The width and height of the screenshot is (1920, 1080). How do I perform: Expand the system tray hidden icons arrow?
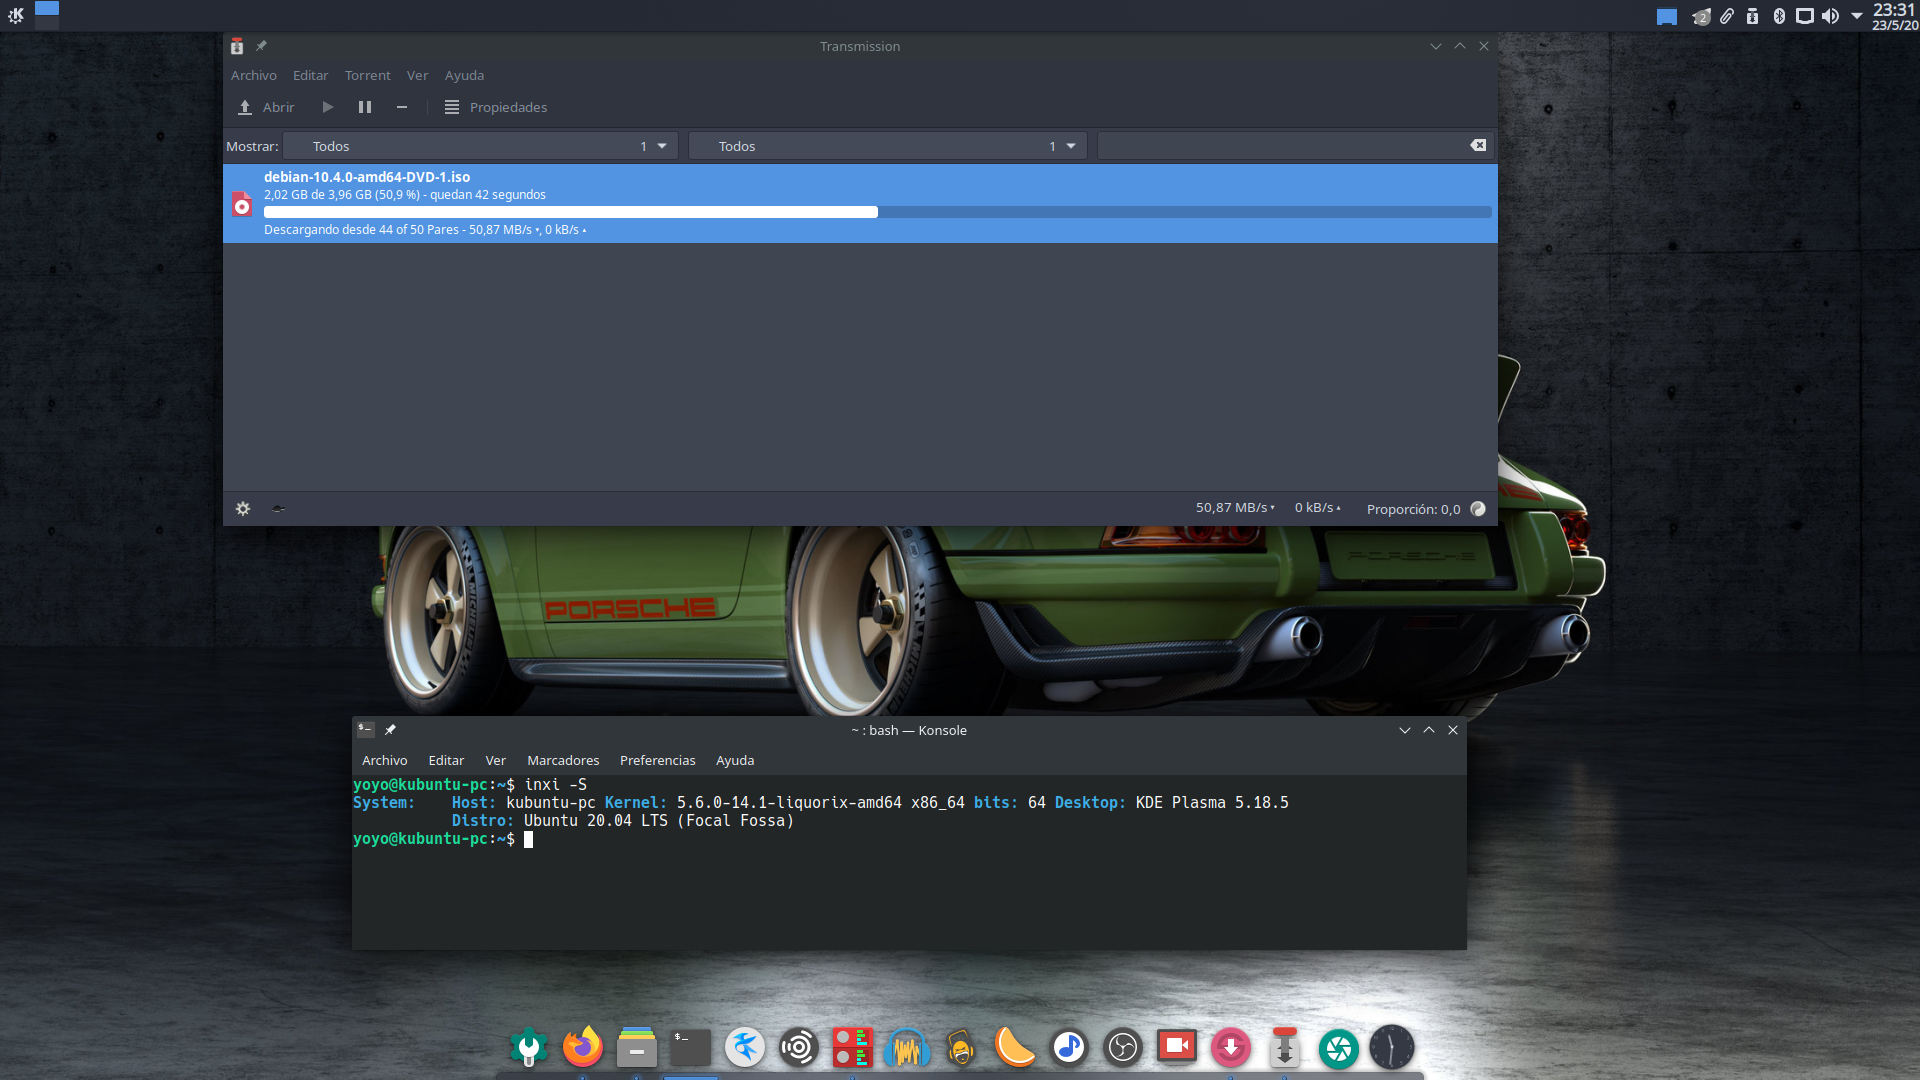click(x=1857, y=16)
